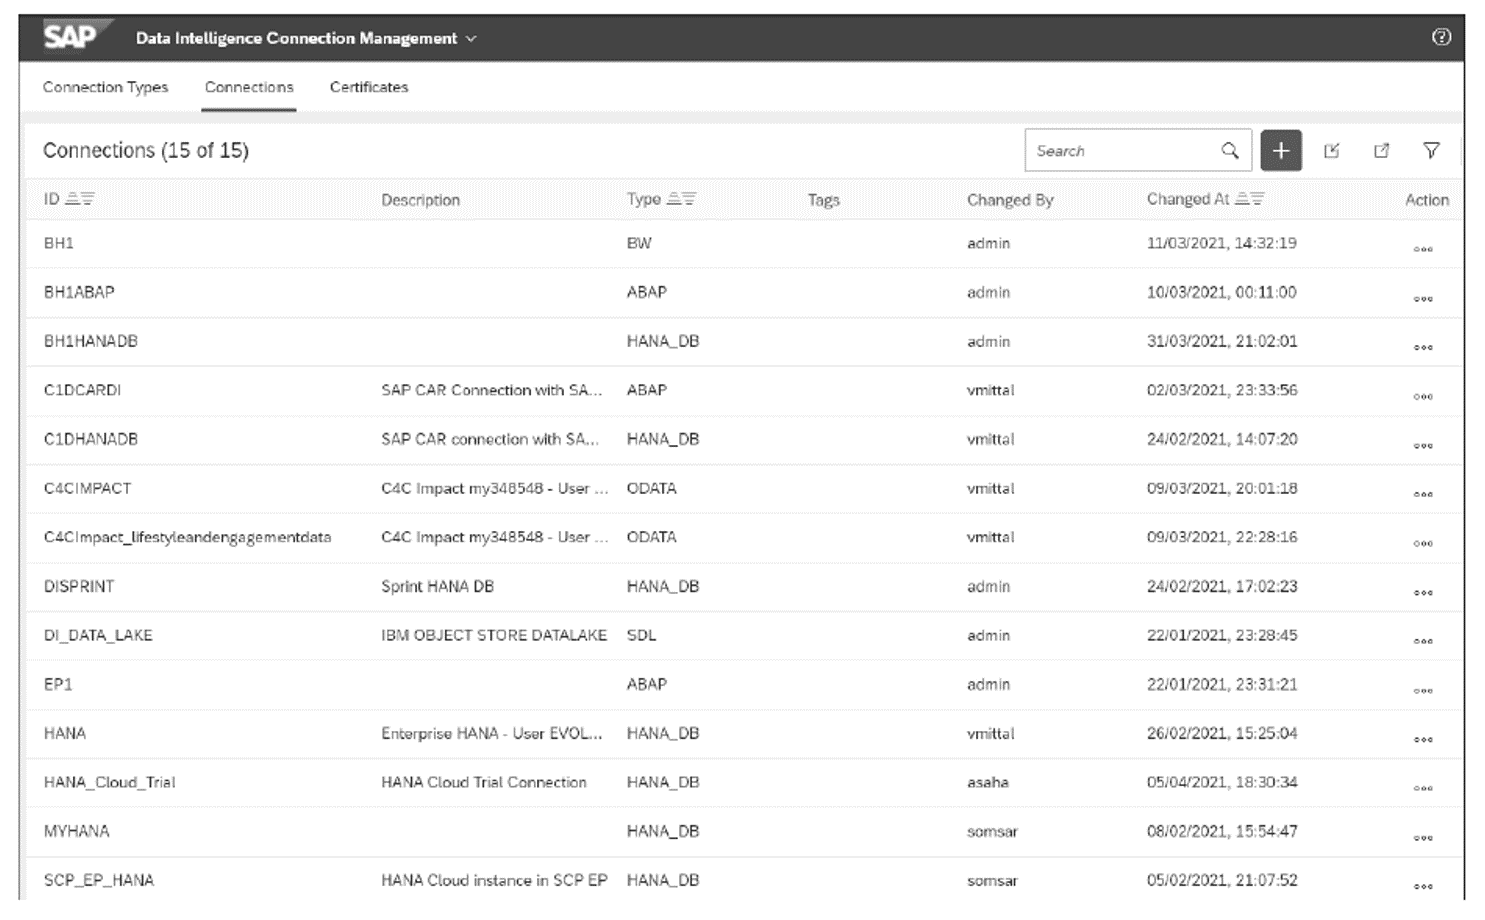Open action menu for BH1ABAP row
The image size is (1485, 920).
(x=1423, y=298)
